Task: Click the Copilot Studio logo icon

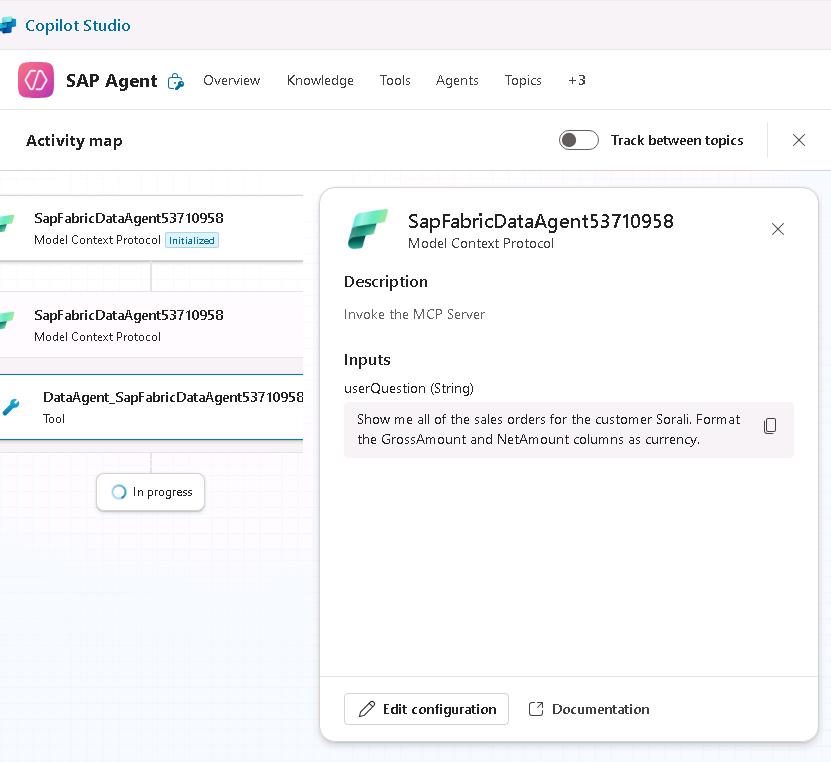Action: [x=8, y=25]
